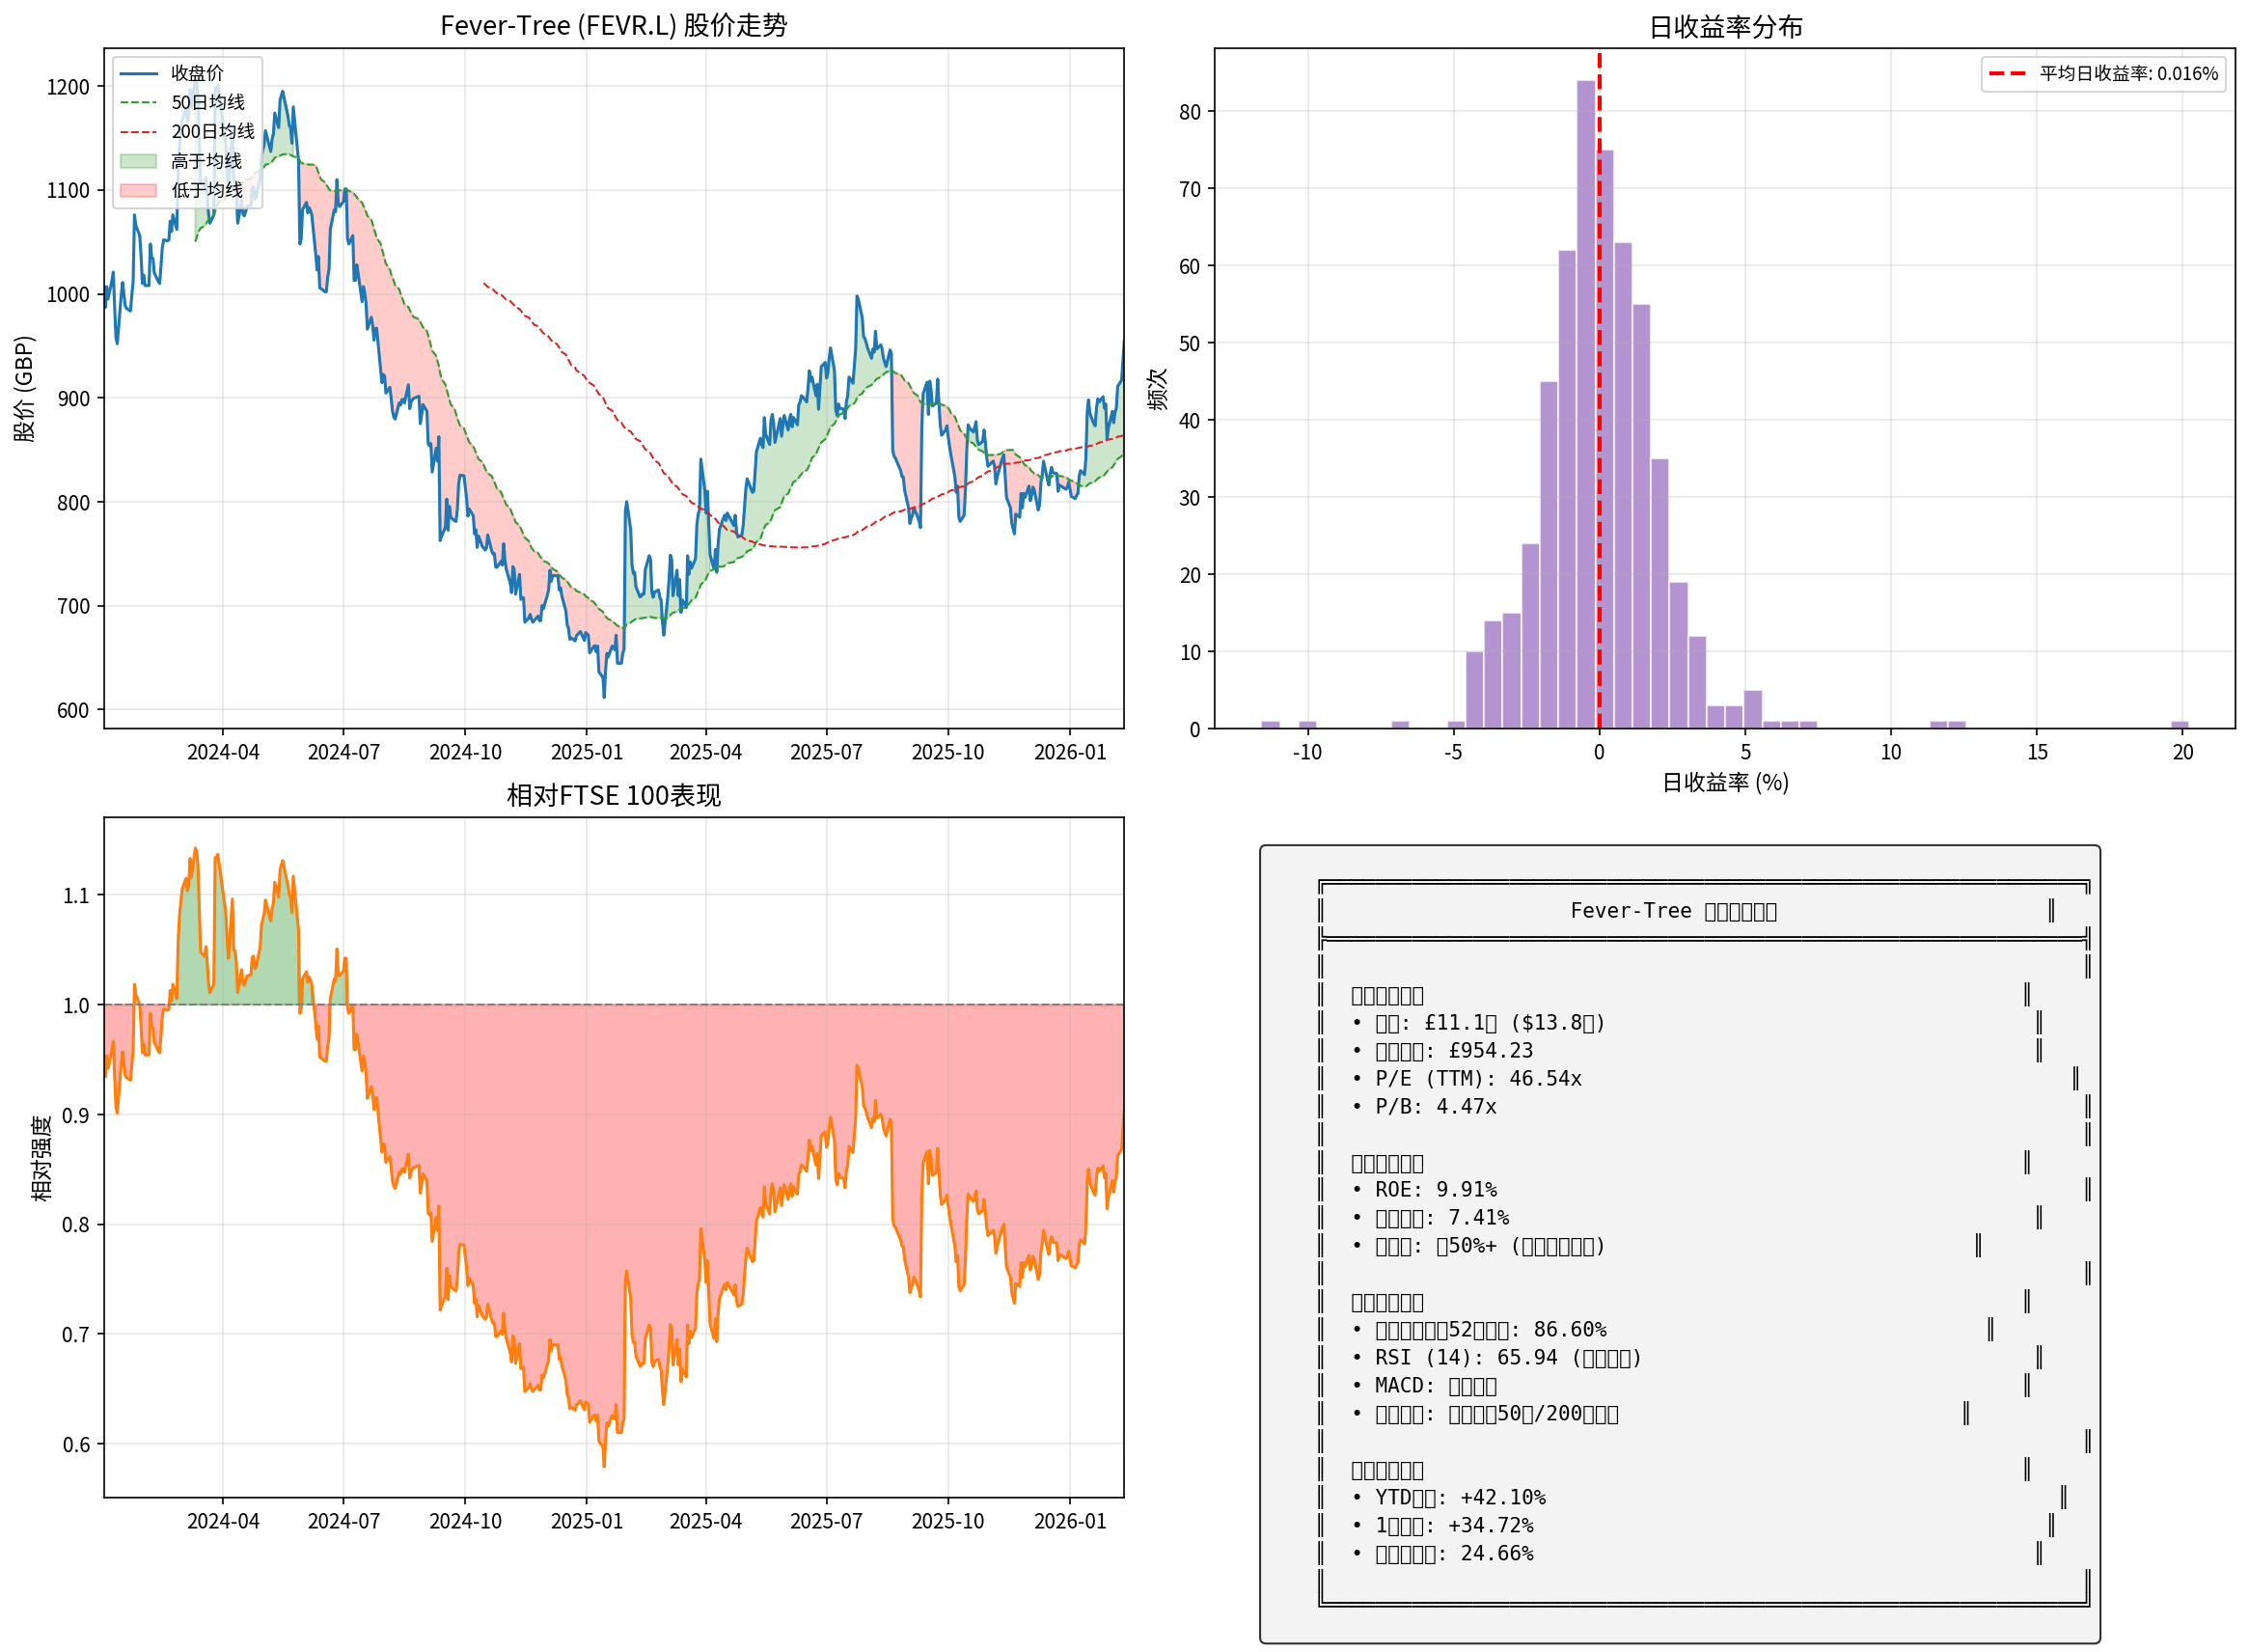Click the '相对强度' y-axis label
This screenshot has height=1652, width=2249.
(x=41, y=1157)
